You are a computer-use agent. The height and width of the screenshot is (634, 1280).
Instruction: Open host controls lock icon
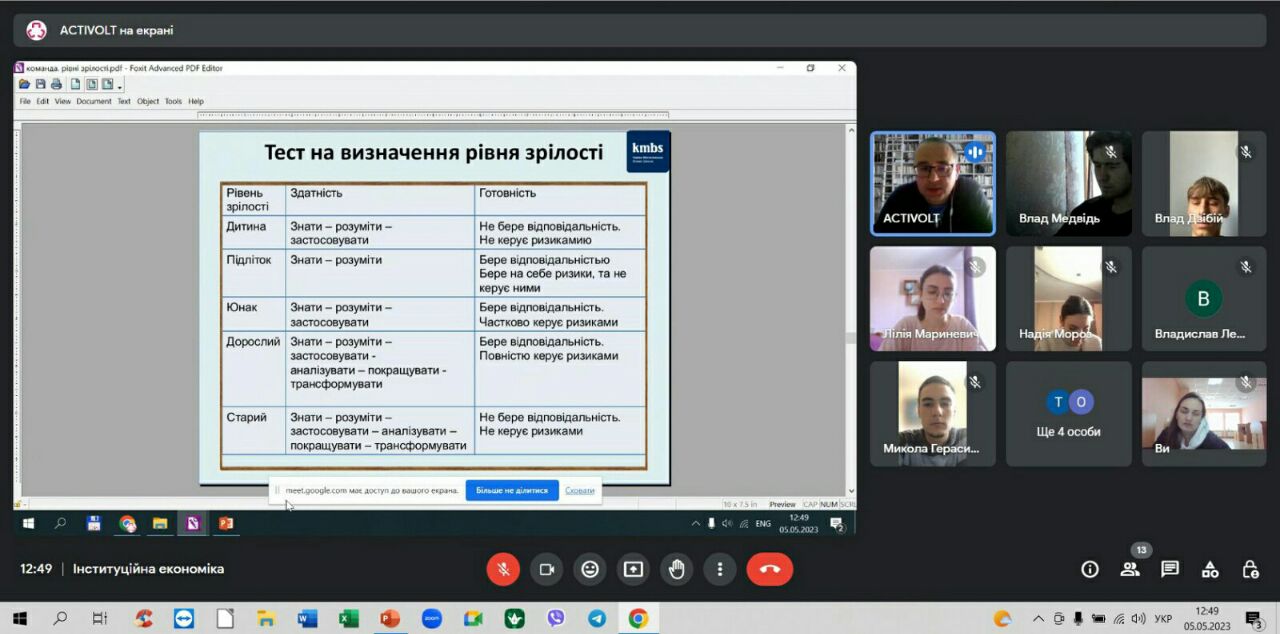pyautogui.click(x=1250, y=569)
